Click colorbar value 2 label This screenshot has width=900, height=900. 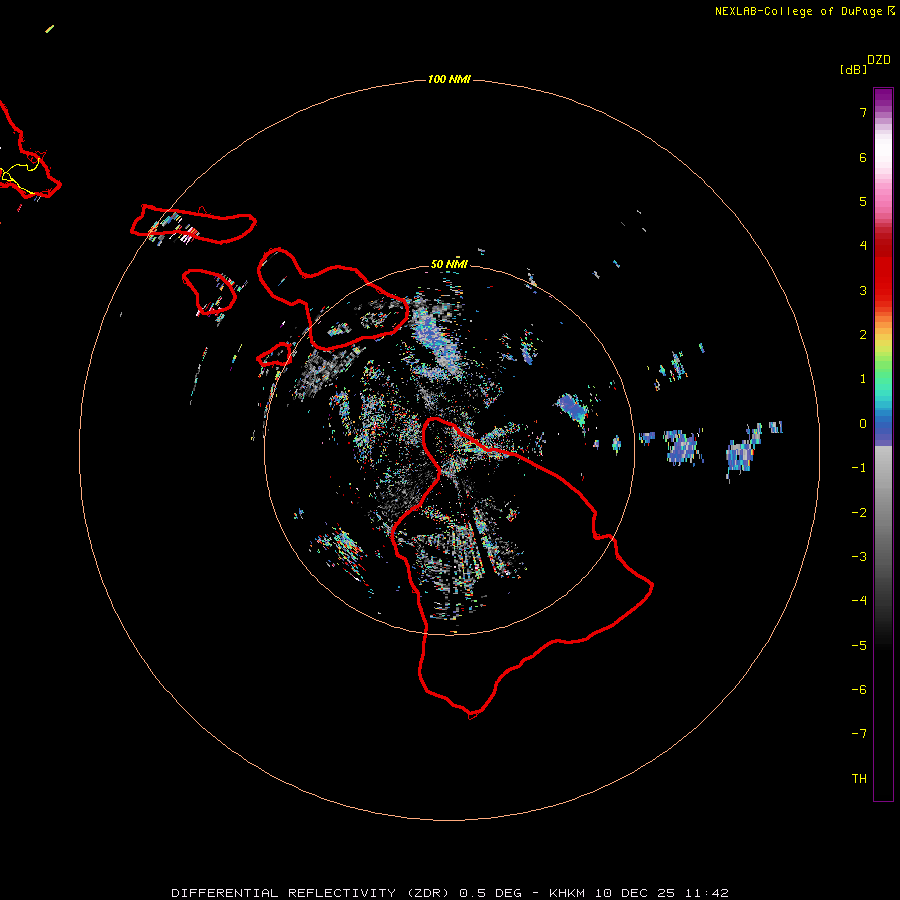click(863, 335)
